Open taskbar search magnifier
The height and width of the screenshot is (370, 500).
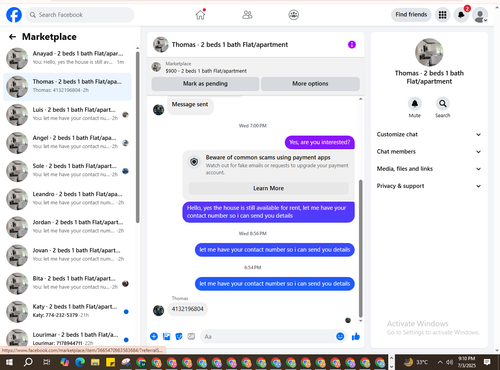28,362
